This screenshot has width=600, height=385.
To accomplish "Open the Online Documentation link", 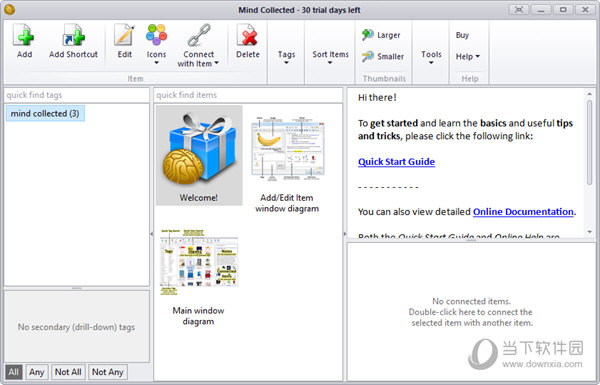I will (x=523, y=212).
